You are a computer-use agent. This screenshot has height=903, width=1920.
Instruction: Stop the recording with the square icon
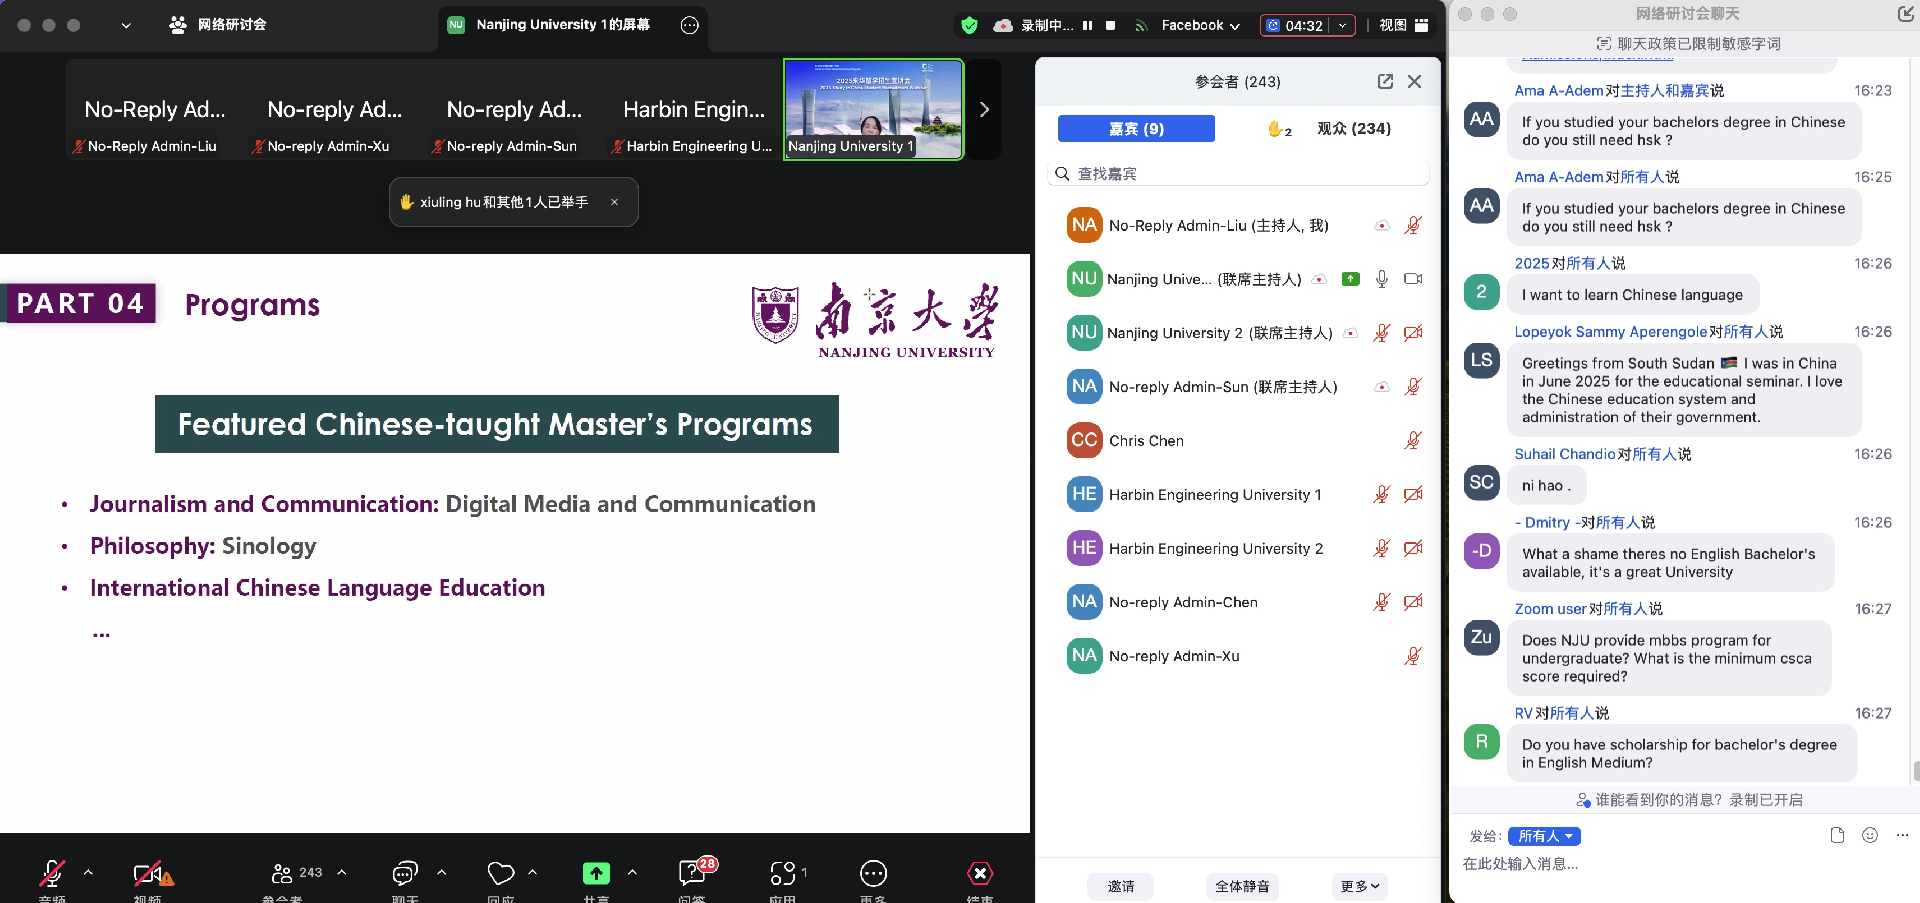click(1110, 26)
